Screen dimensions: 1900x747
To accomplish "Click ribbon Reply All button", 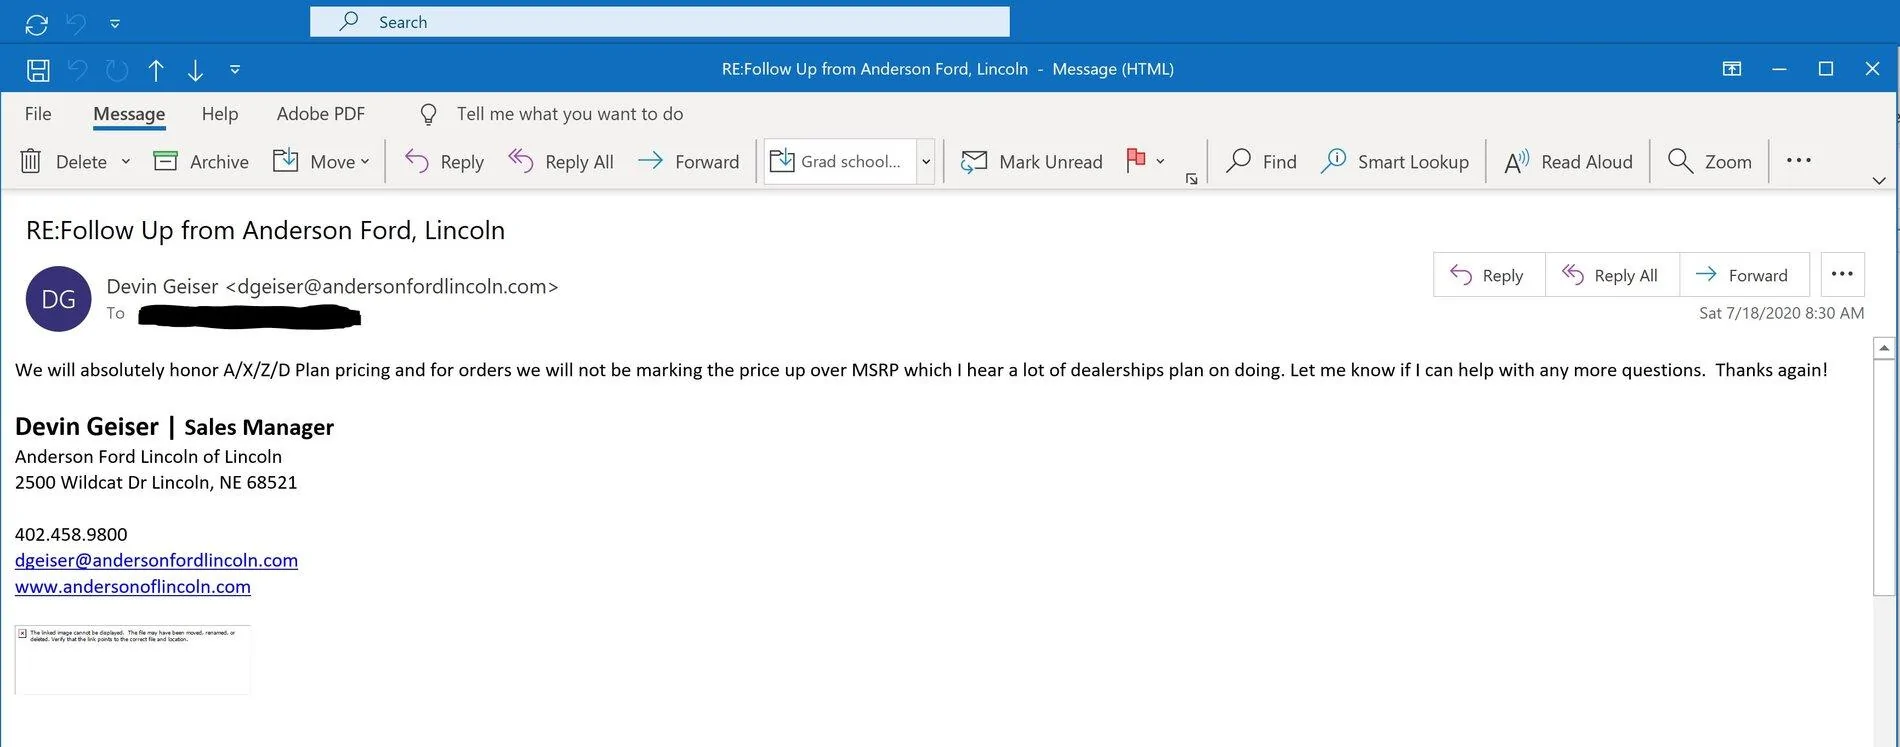I will coord(561,161).
